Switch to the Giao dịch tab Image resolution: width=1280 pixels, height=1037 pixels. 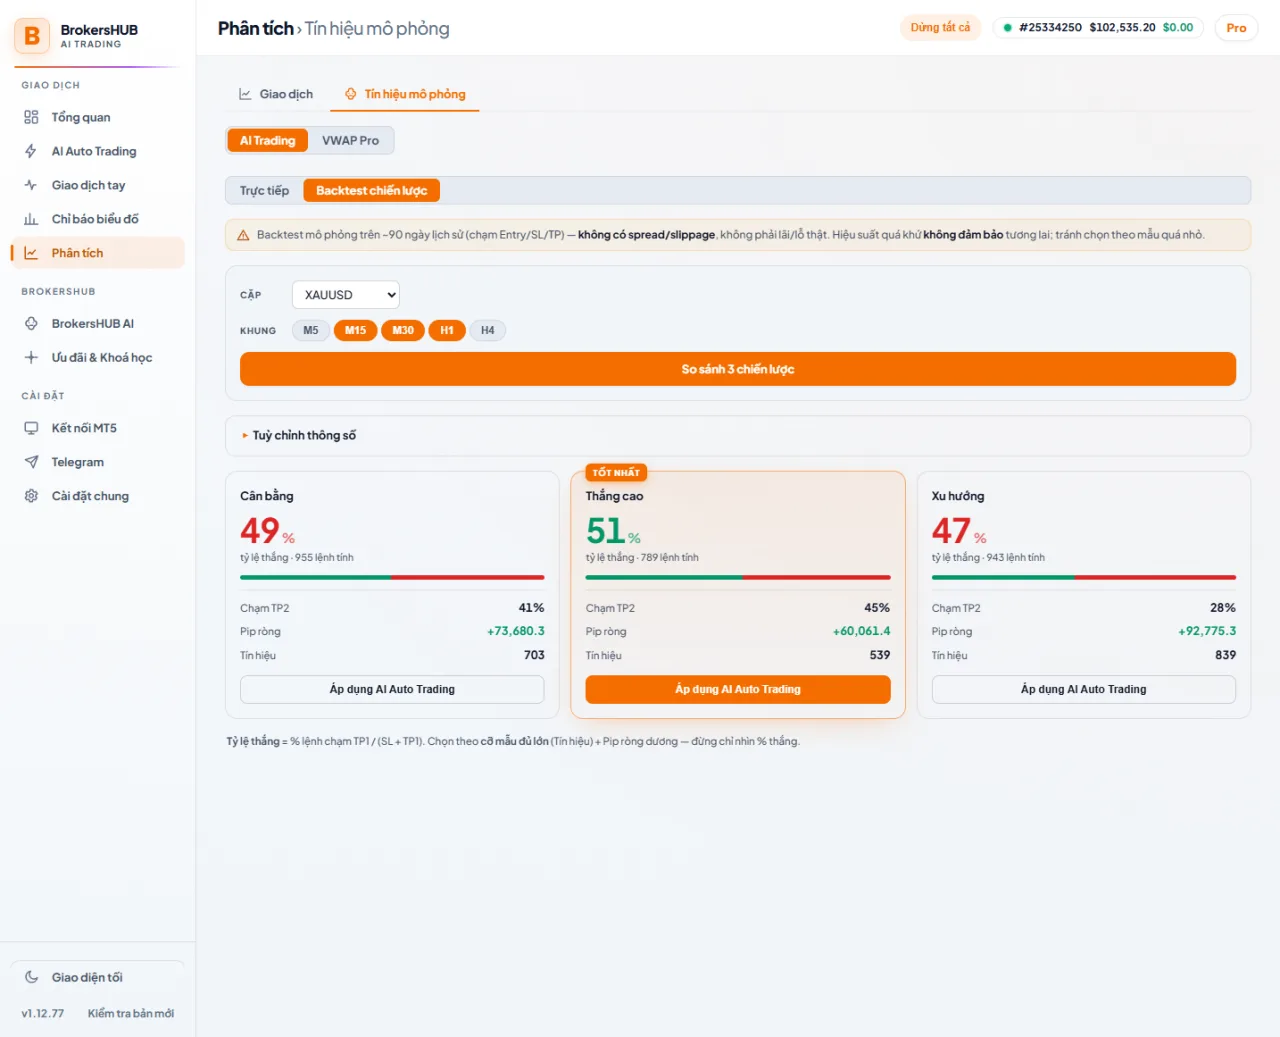[x=276, y=94]
